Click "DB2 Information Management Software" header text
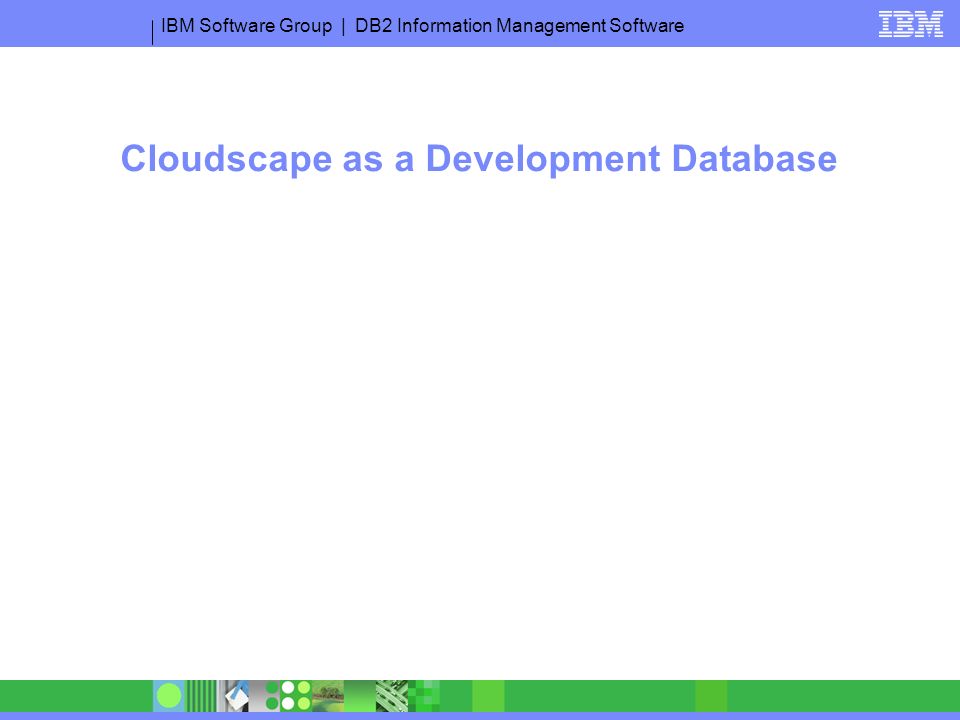Screen dimensions: 960x720 point(519,26)
